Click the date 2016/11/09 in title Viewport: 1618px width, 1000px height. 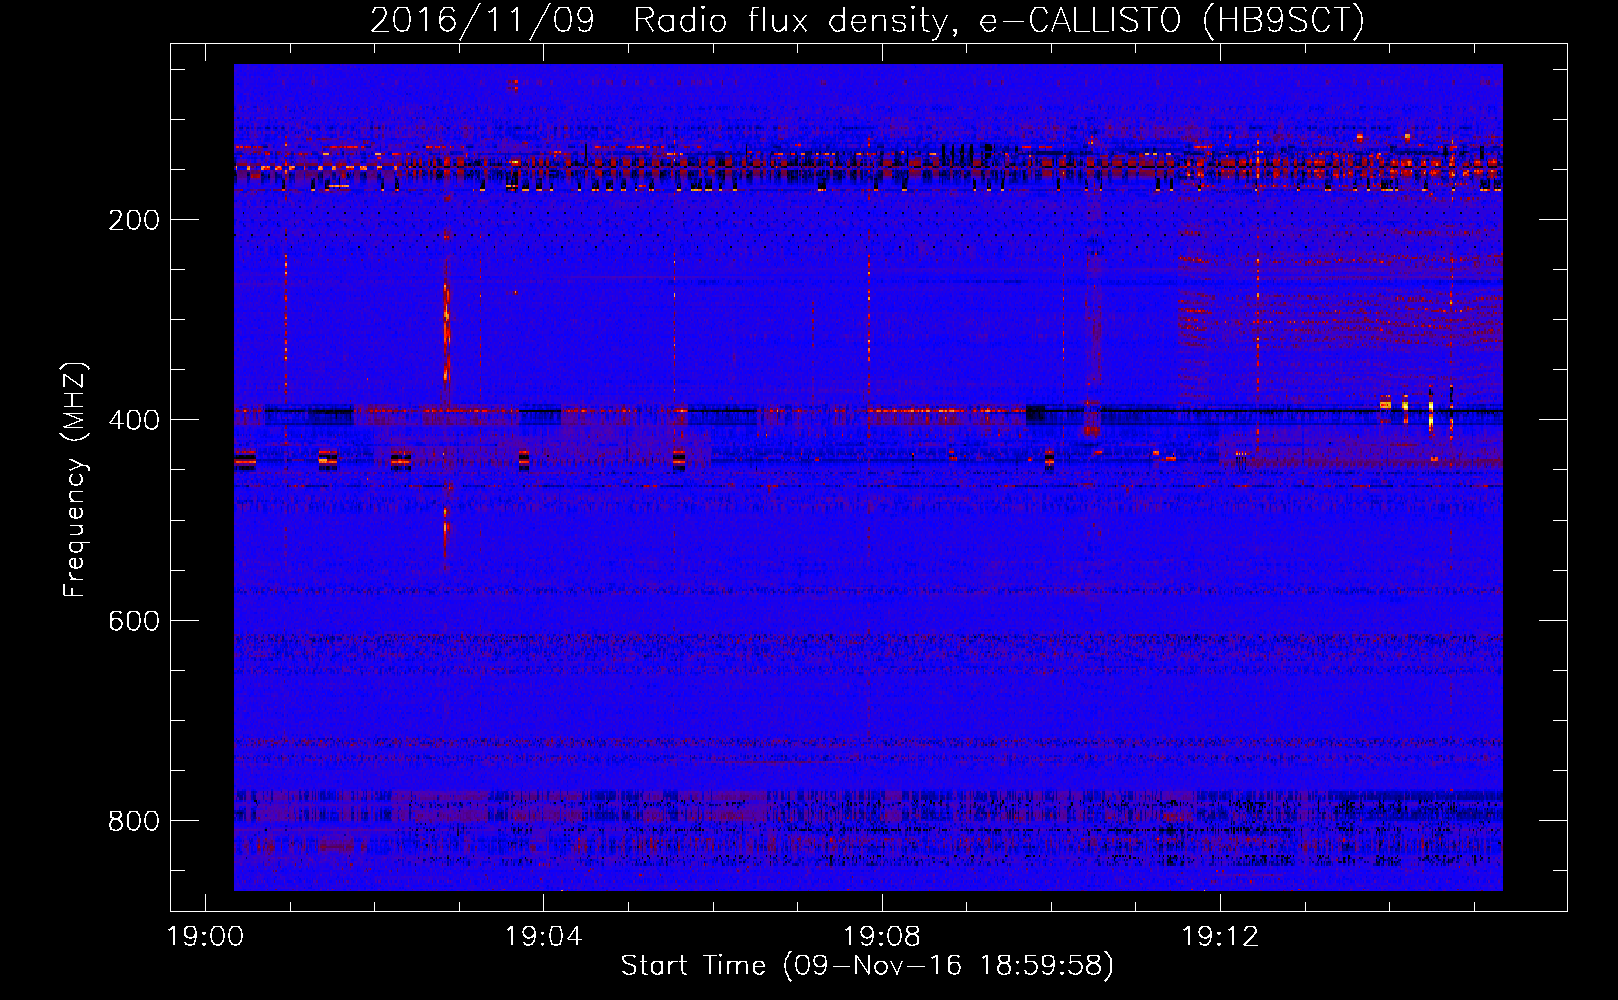[482, 20]
